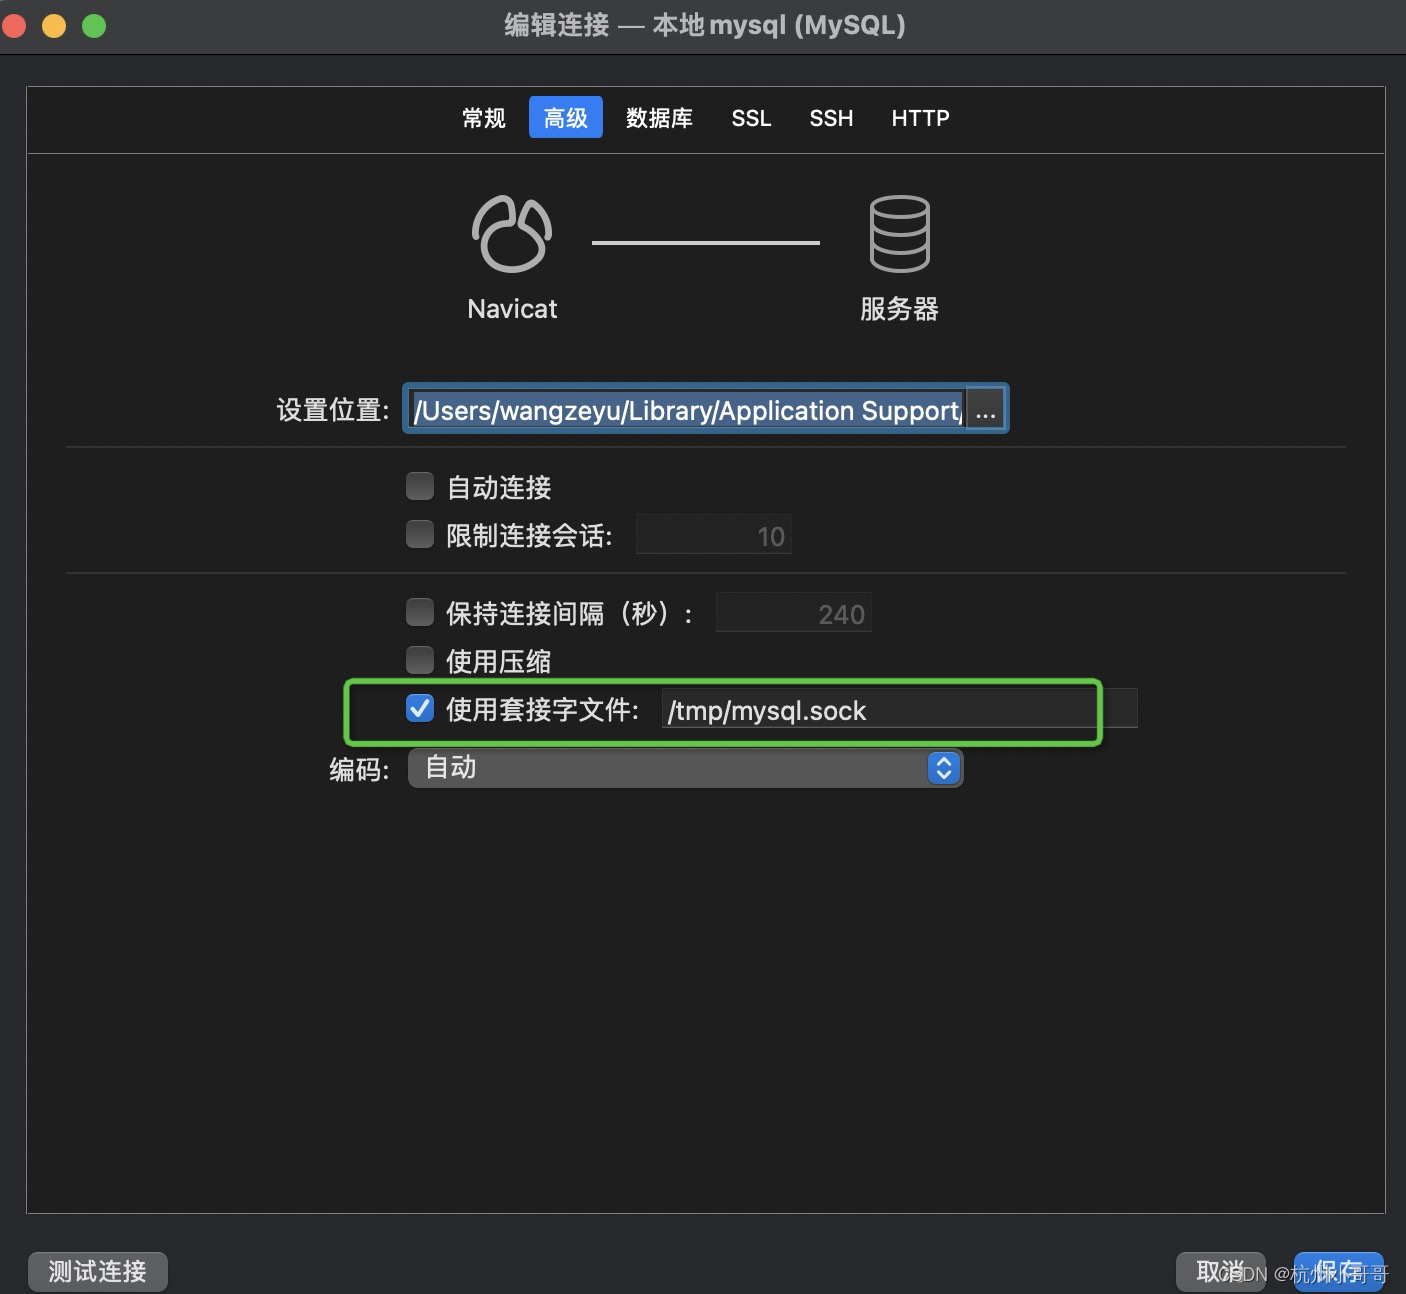Disable the 使用套接字文件 checkbox
1406x1294 pixels.
[419, 709]
